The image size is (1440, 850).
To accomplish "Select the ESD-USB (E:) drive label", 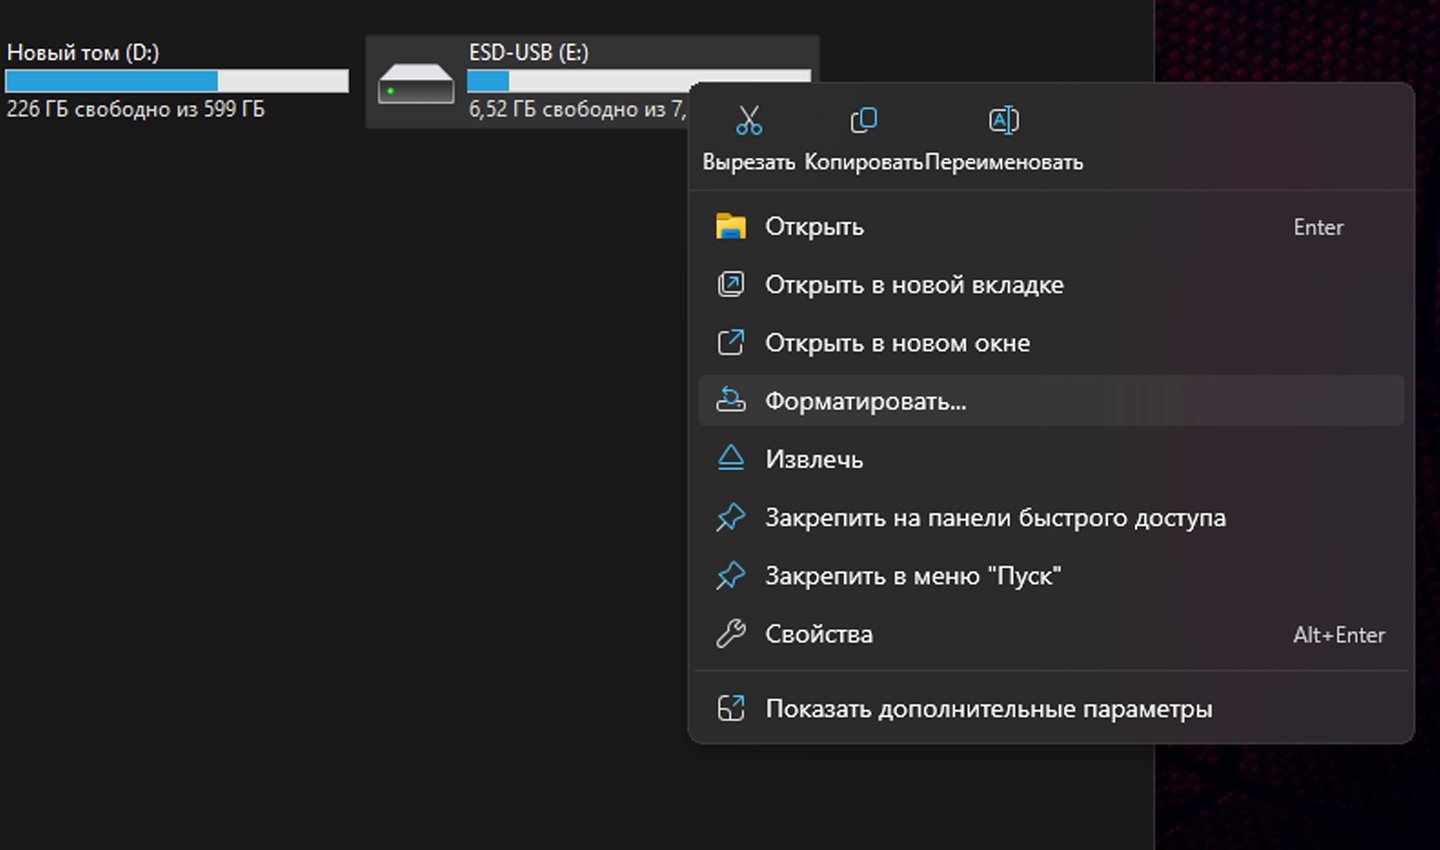I will (529, 53).
